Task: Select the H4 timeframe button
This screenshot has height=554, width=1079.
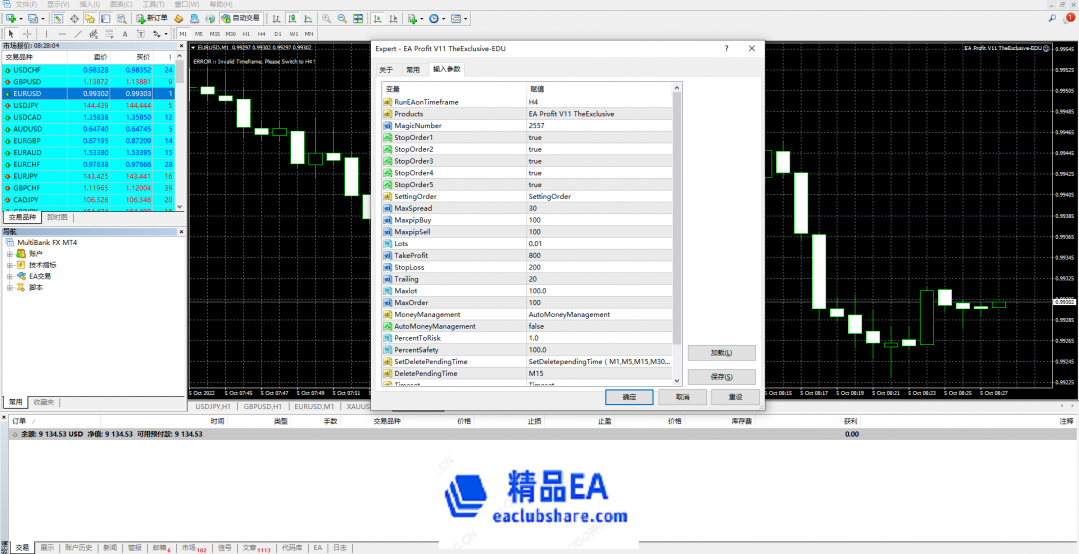Action: tap(261, 34)
